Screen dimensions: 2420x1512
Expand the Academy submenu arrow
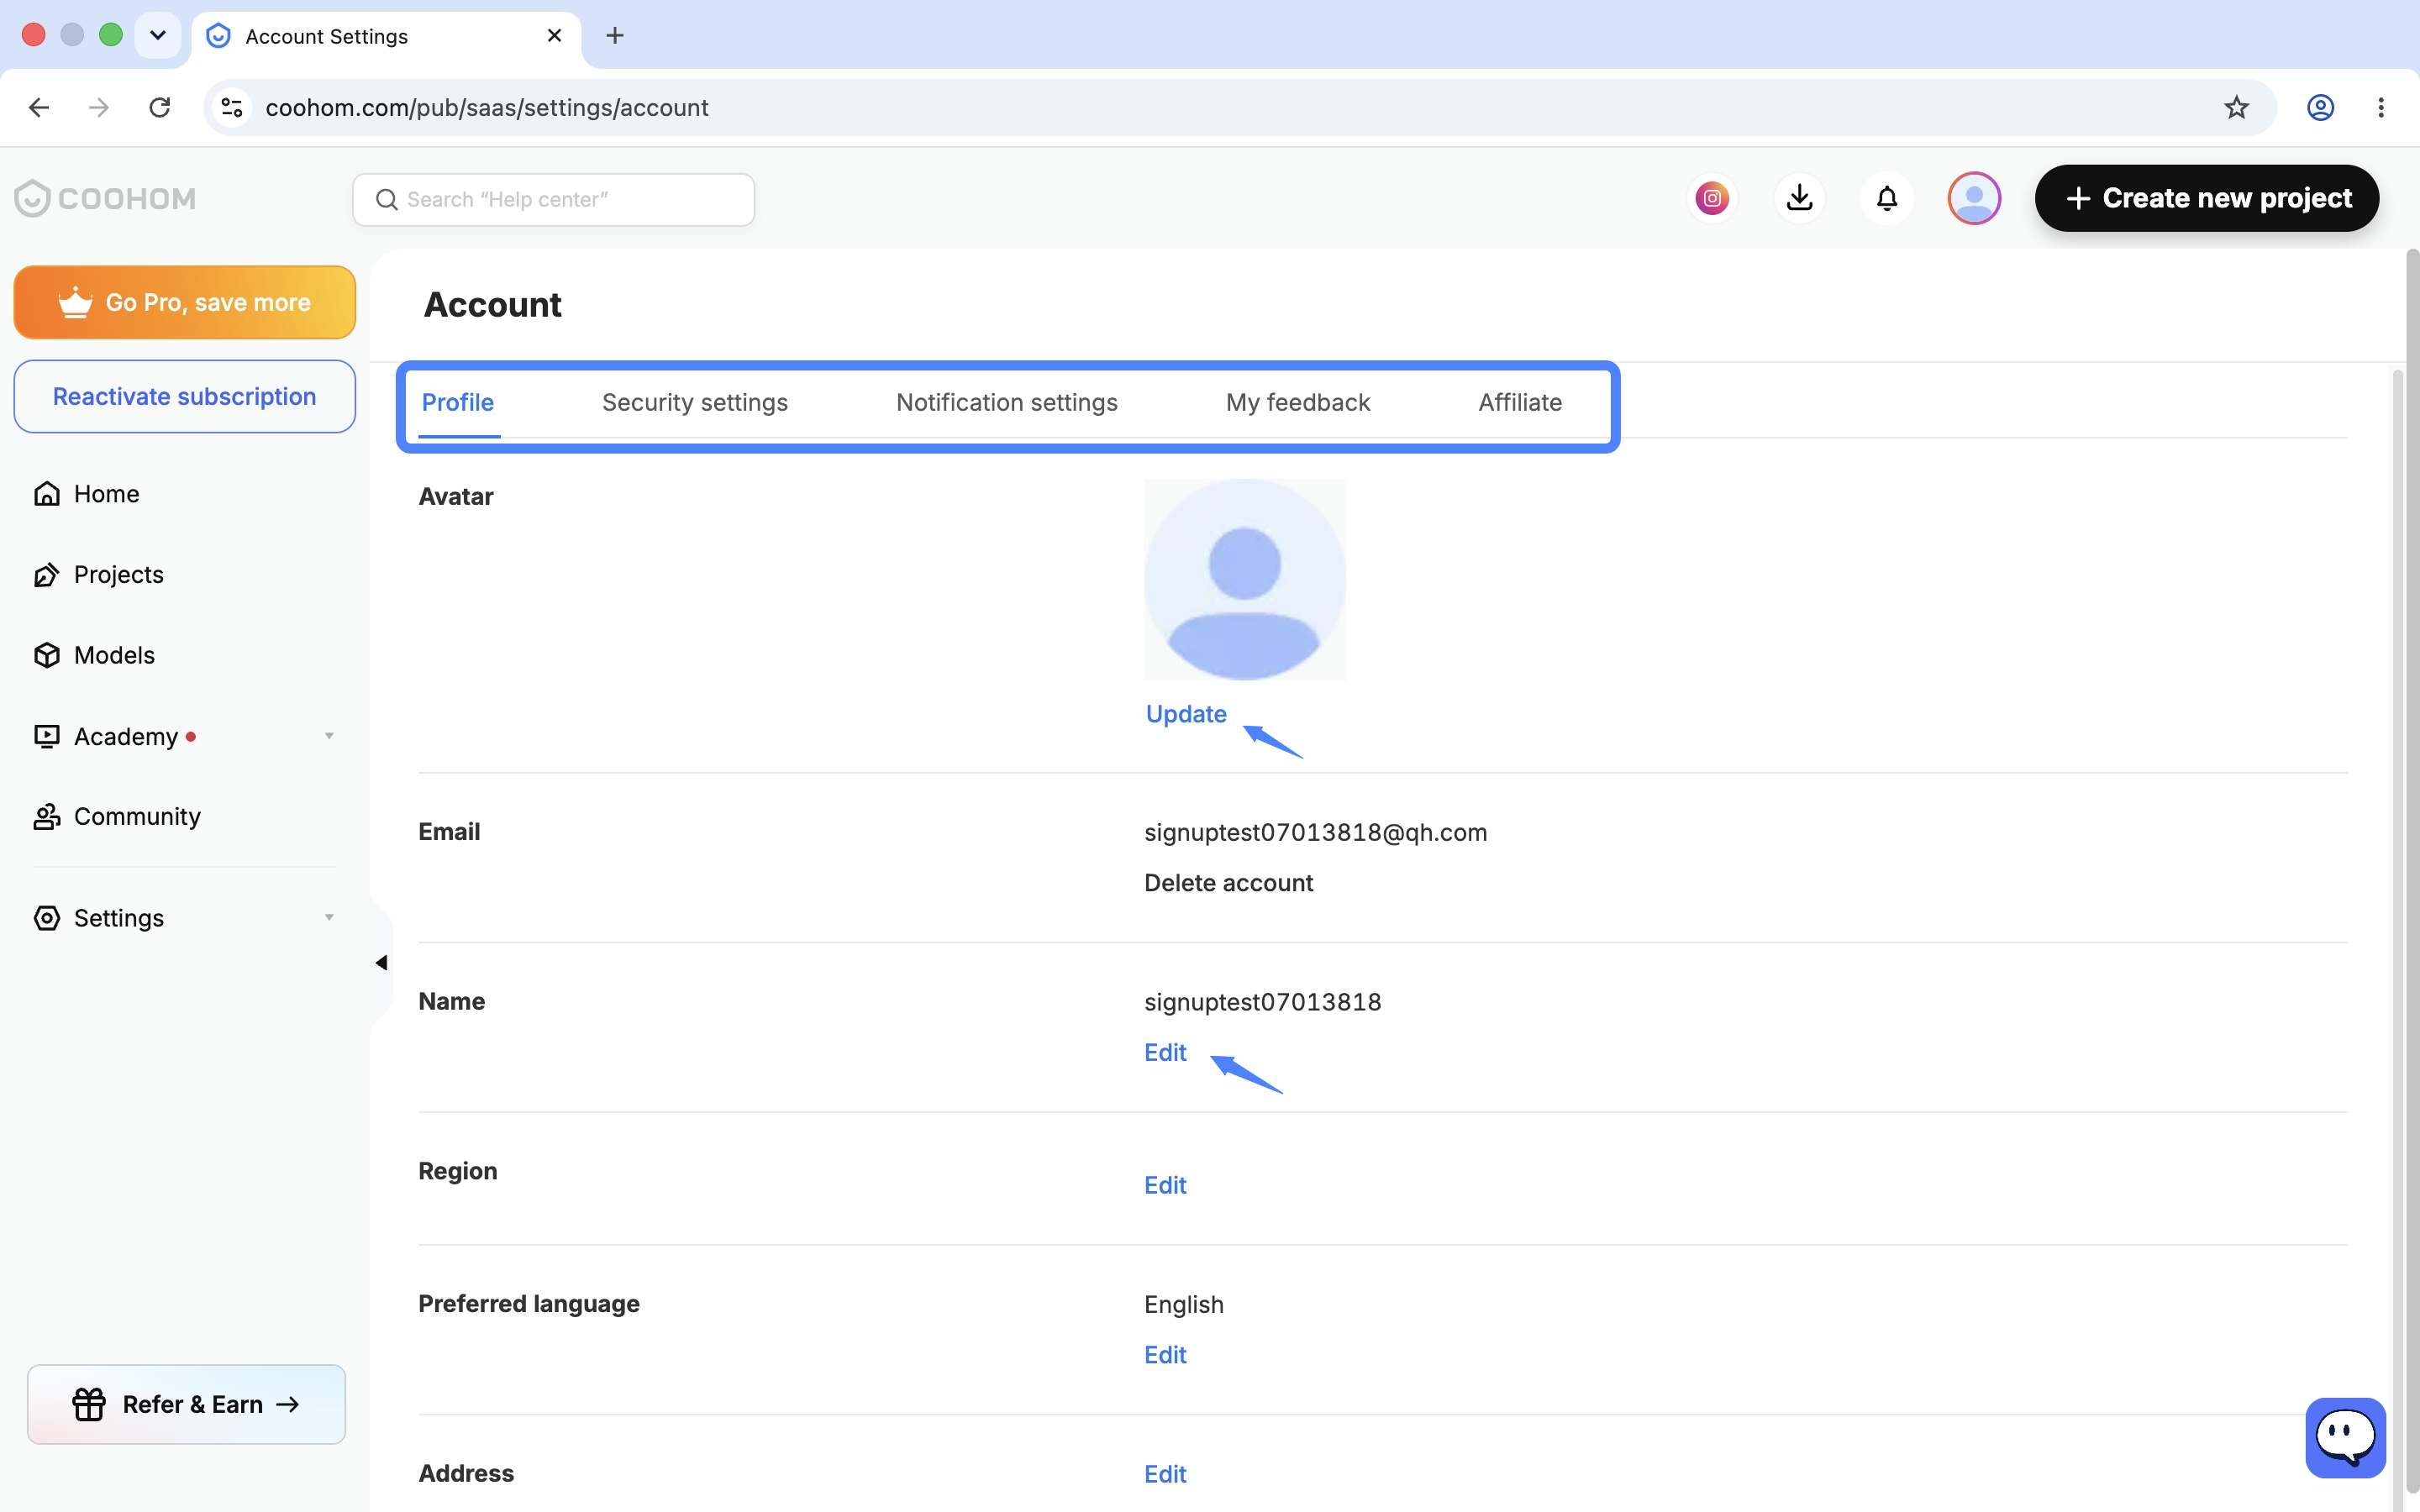tap(329, 736)
